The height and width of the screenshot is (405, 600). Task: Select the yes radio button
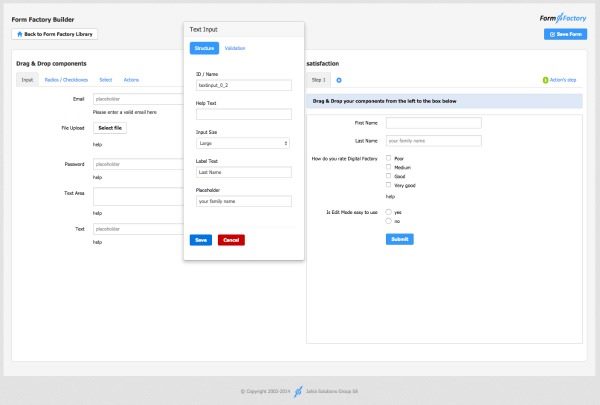[388, 212]
